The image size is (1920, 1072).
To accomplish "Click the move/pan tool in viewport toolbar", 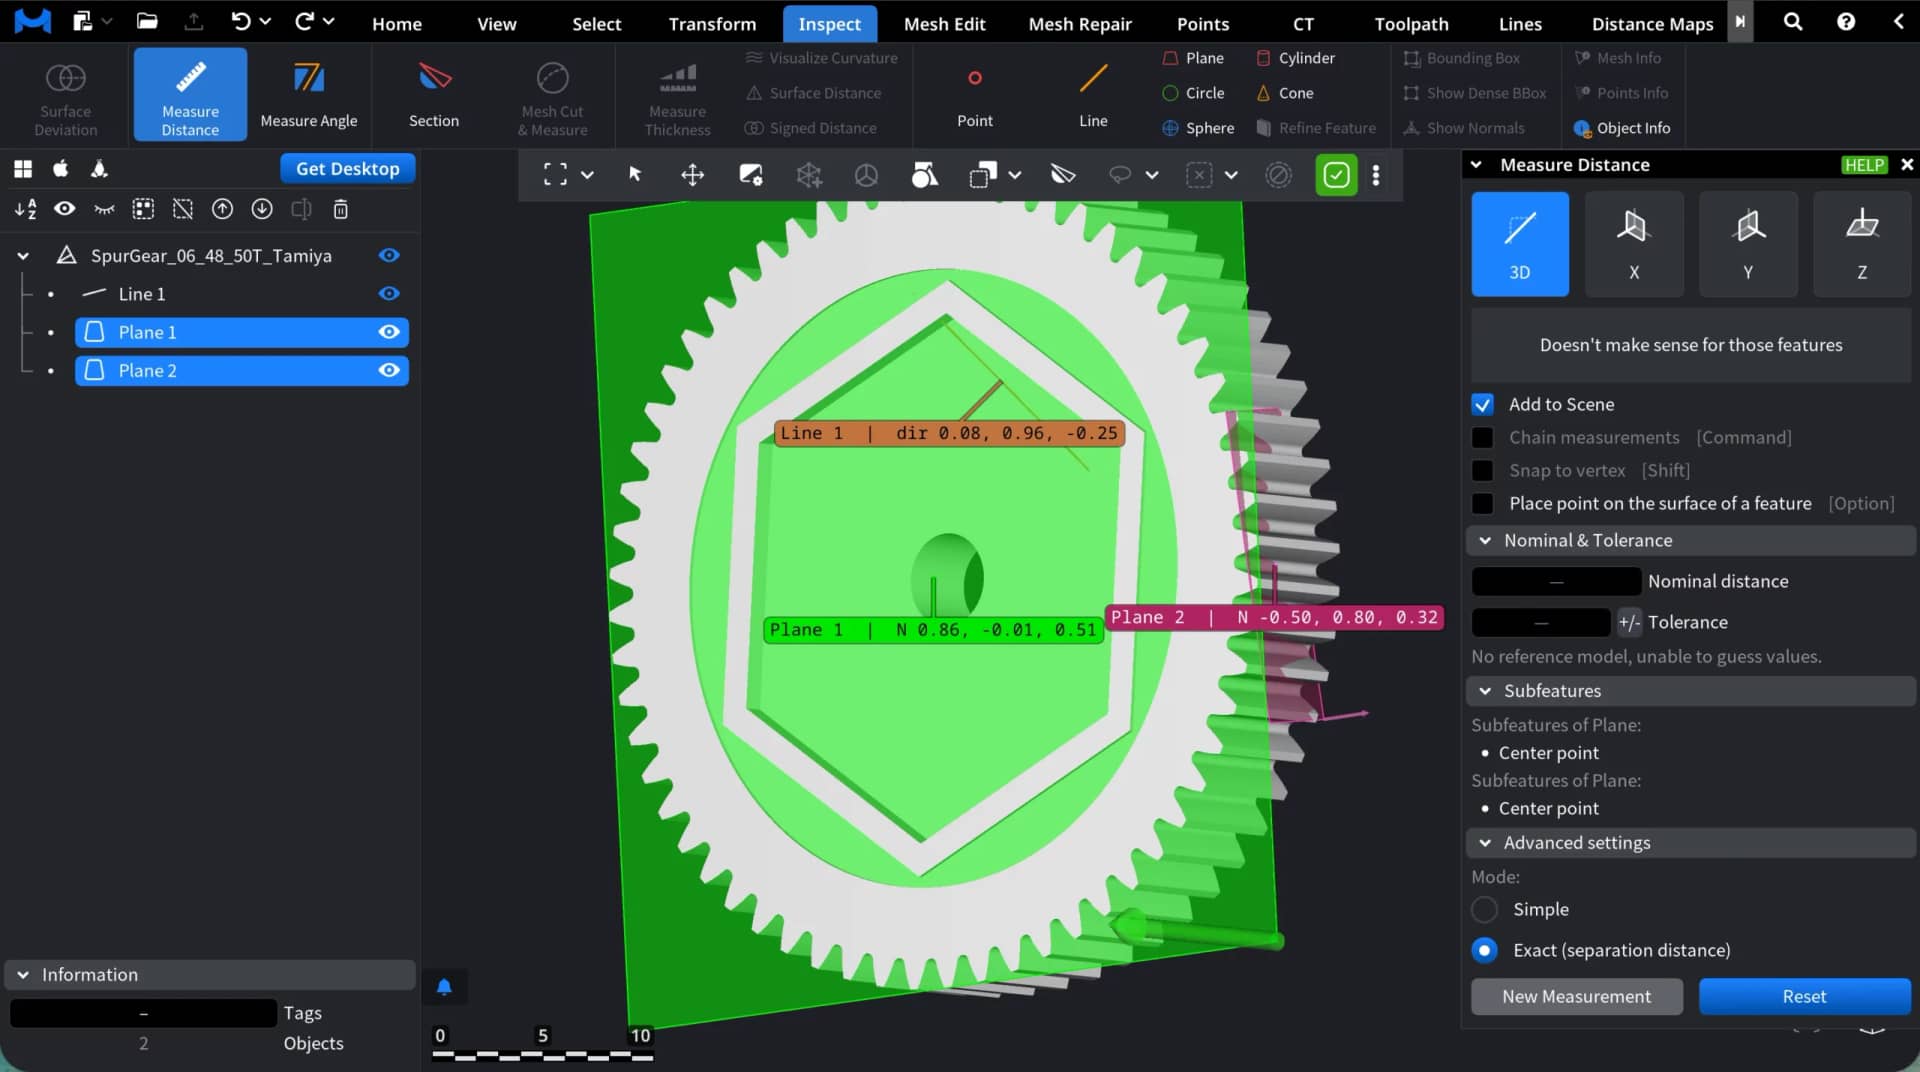I will coord(692,175).
